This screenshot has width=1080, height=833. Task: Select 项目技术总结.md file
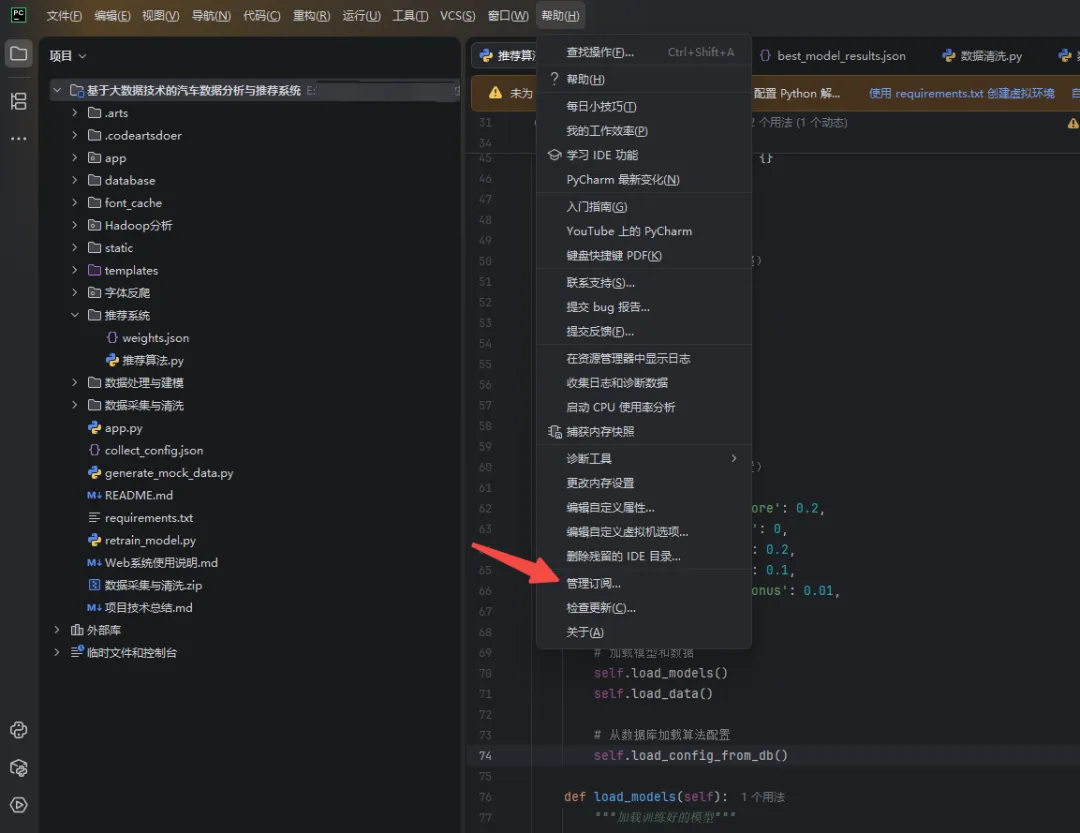[x=149, y=607]
